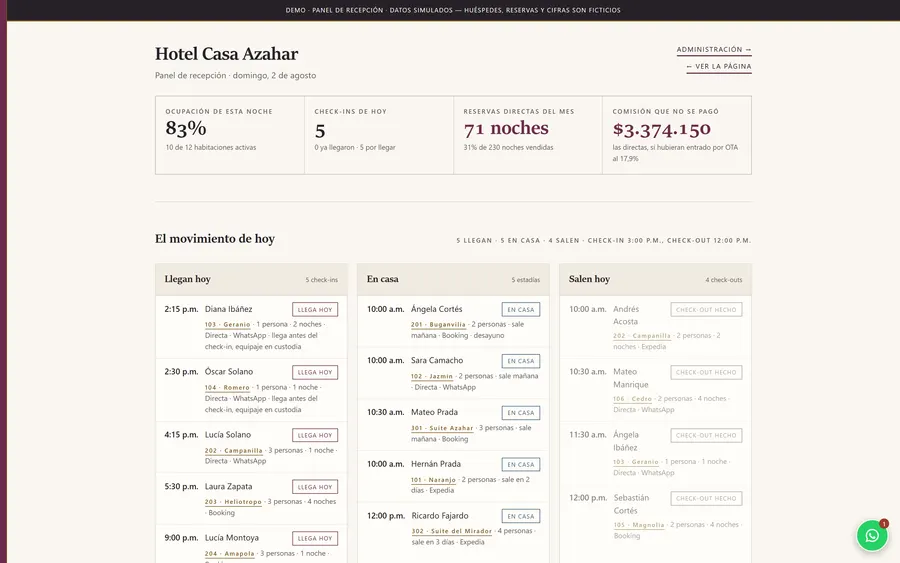This screenshot has width=900, height=563.
Task: Open room link 203 · Heliotropo
Action: coord(233,502)
